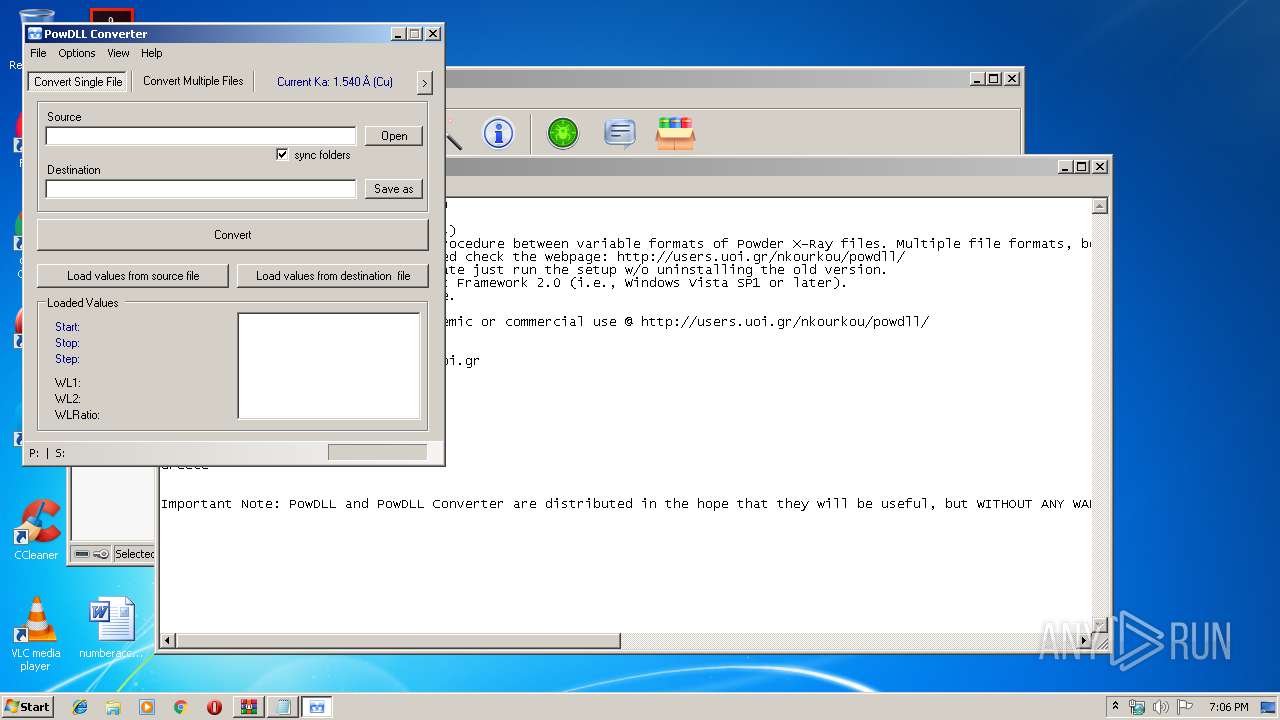This screenshot has height=720, width=1280.
Task: Click the taskbar clock showing 7:06 PM
Action: coord(1228,707)
